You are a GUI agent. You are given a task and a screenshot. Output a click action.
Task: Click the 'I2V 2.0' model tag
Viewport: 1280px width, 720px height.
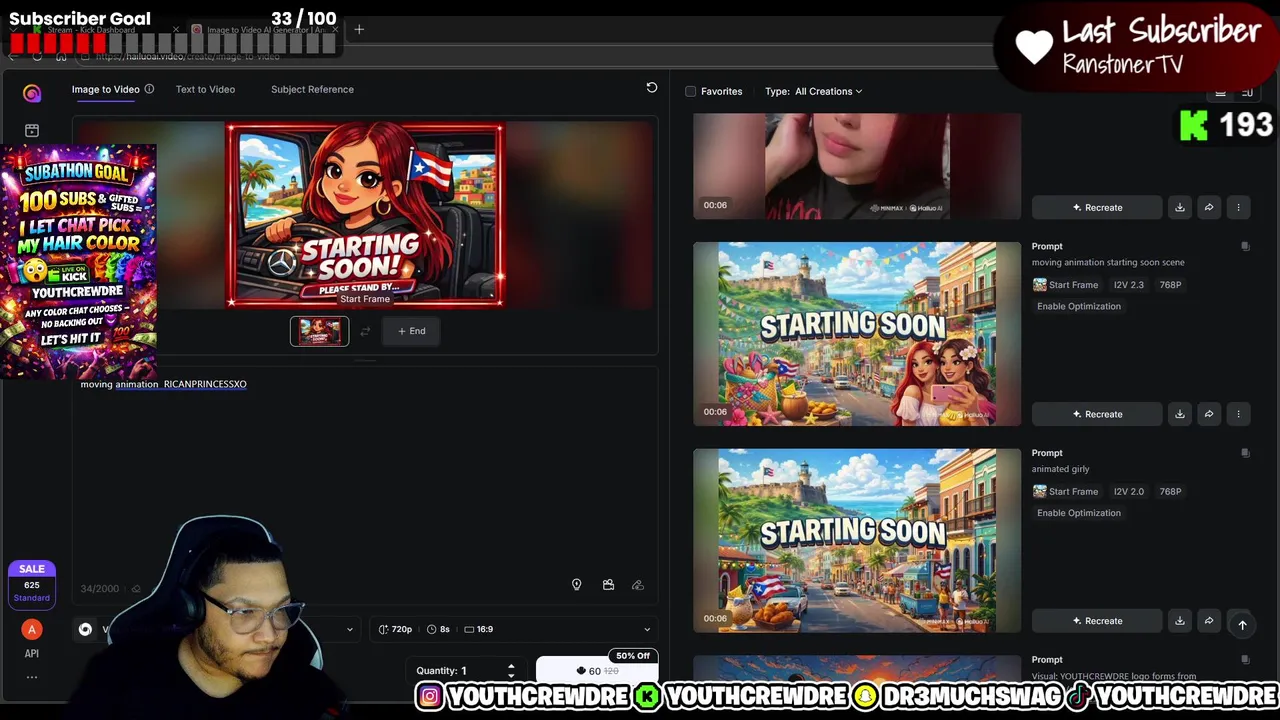(1129, 492)
